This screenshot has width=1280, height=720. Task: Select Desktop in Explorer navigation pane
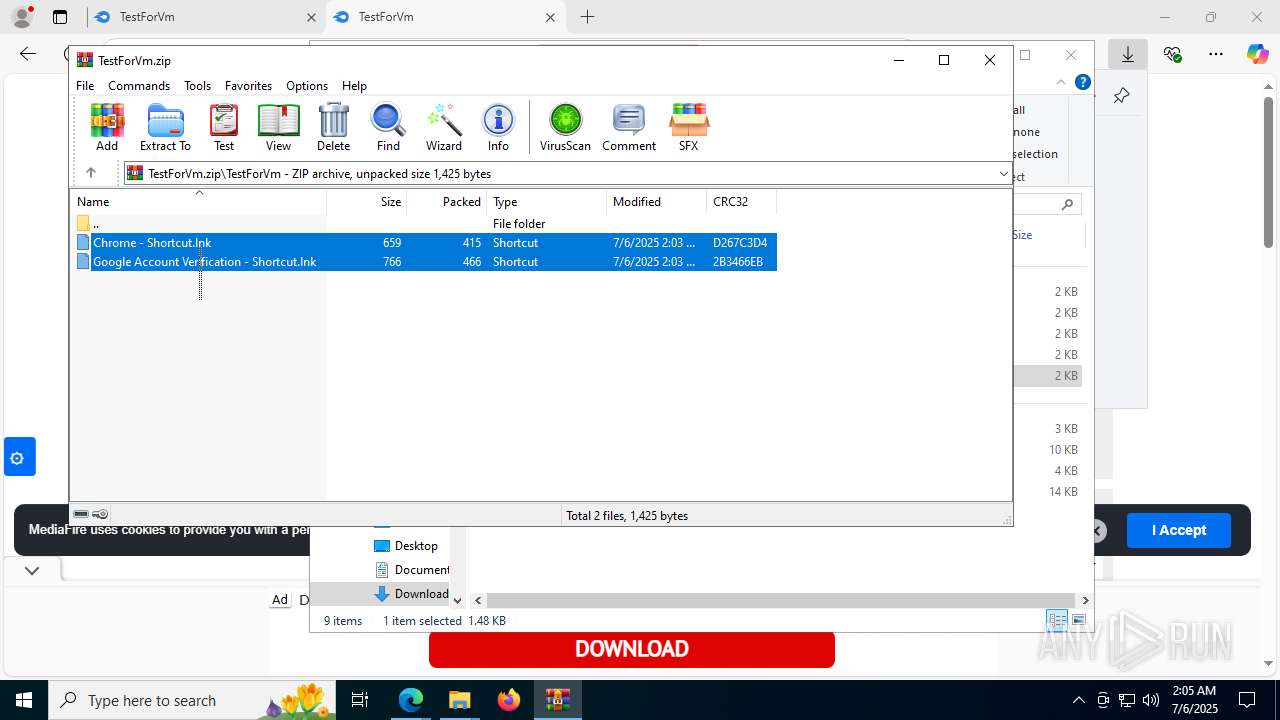coord(405,545)
